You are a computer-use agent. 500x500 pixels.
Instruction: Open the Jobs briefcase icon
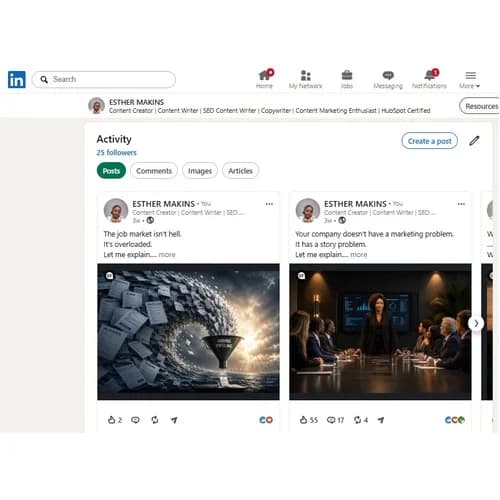coord(347,75)
